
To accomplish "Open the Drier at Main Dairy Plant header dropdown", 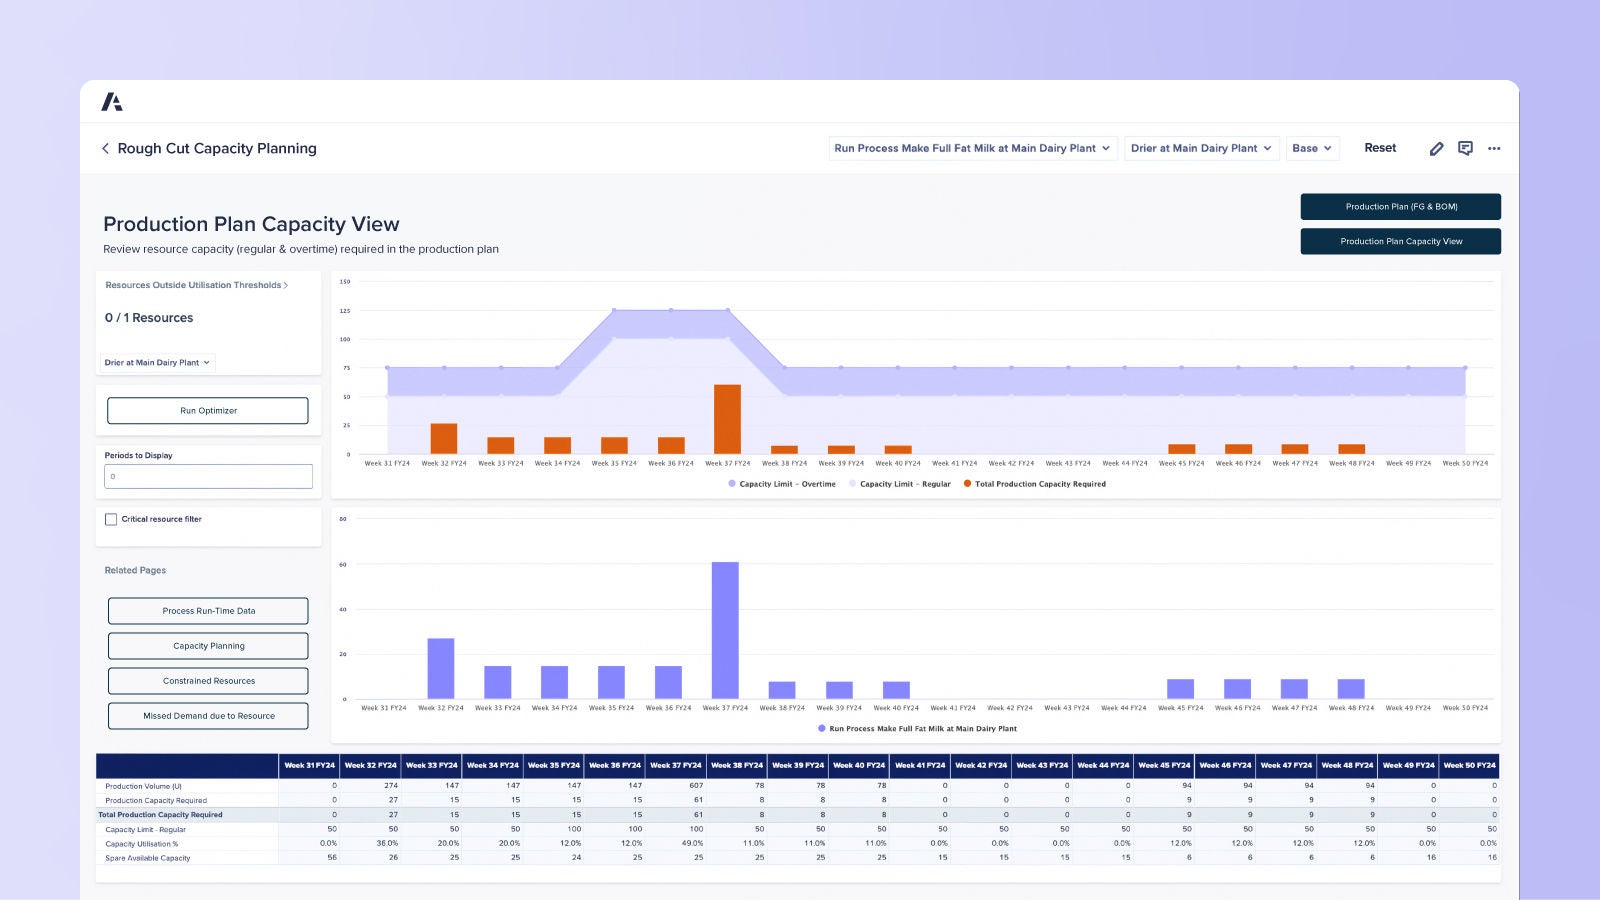I will pos(1201,148).
